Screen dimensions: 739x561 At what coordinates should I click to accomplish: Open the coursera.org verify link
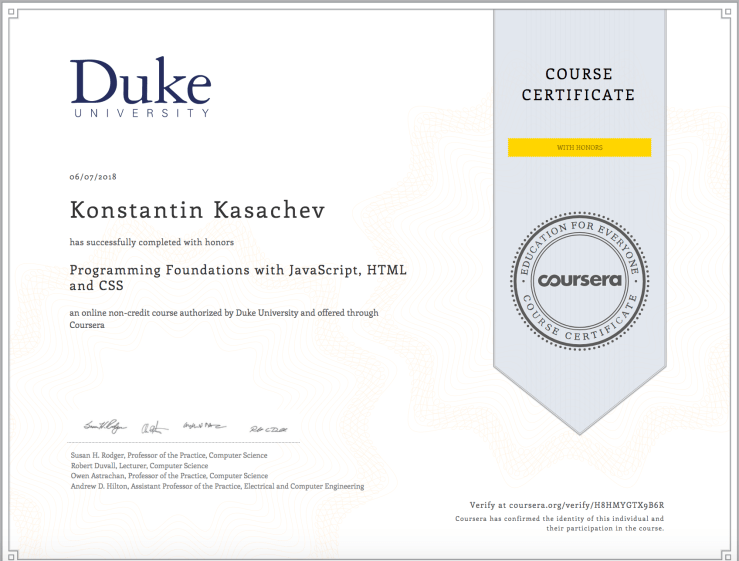pos(567,505)
